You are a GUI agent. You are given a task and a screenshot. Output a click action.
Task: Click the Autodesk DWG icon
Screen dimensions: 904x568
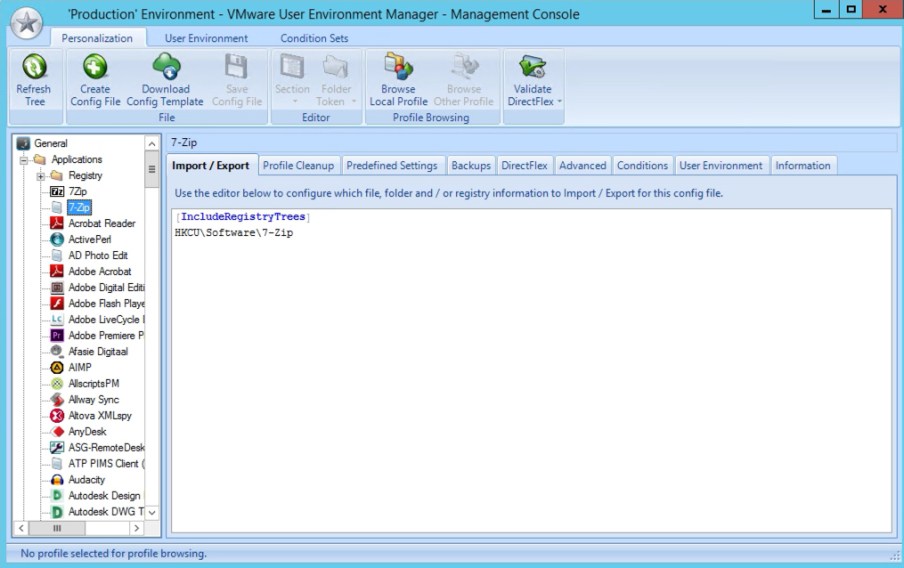pos(56,511)
